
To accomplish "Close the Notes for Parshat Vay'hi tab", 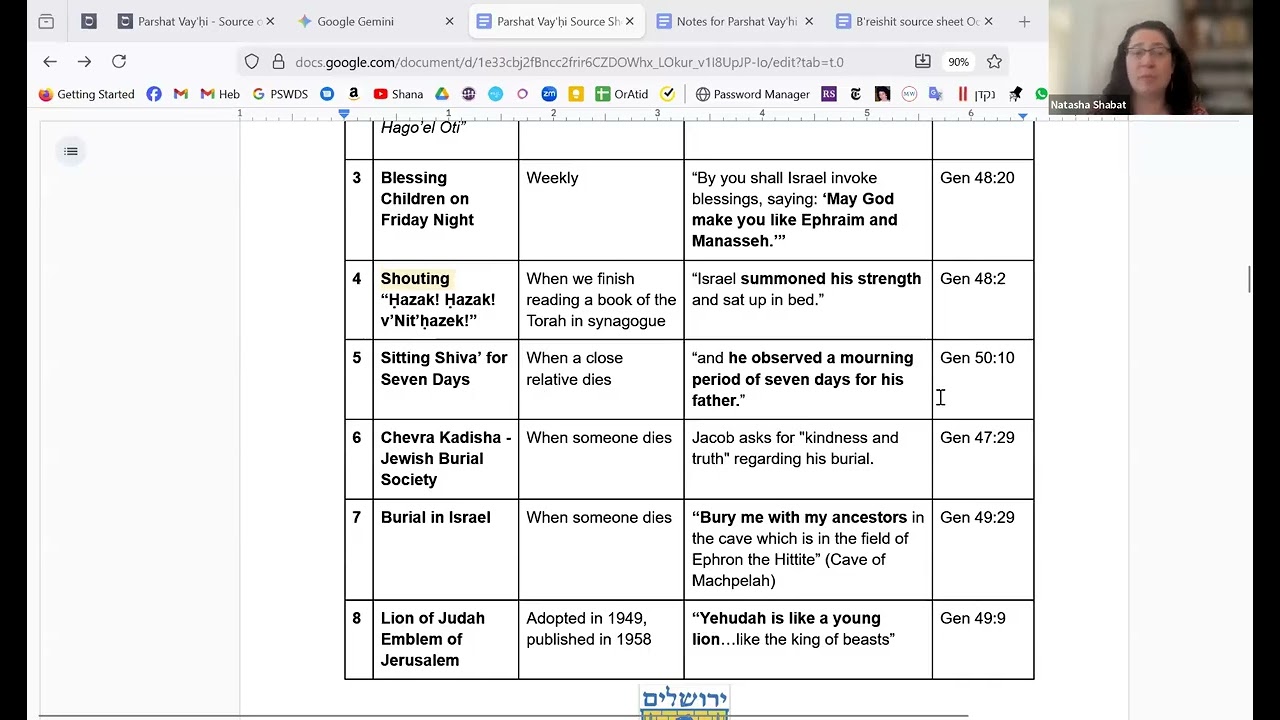I will pyautogui.click(x=809, y=21).
